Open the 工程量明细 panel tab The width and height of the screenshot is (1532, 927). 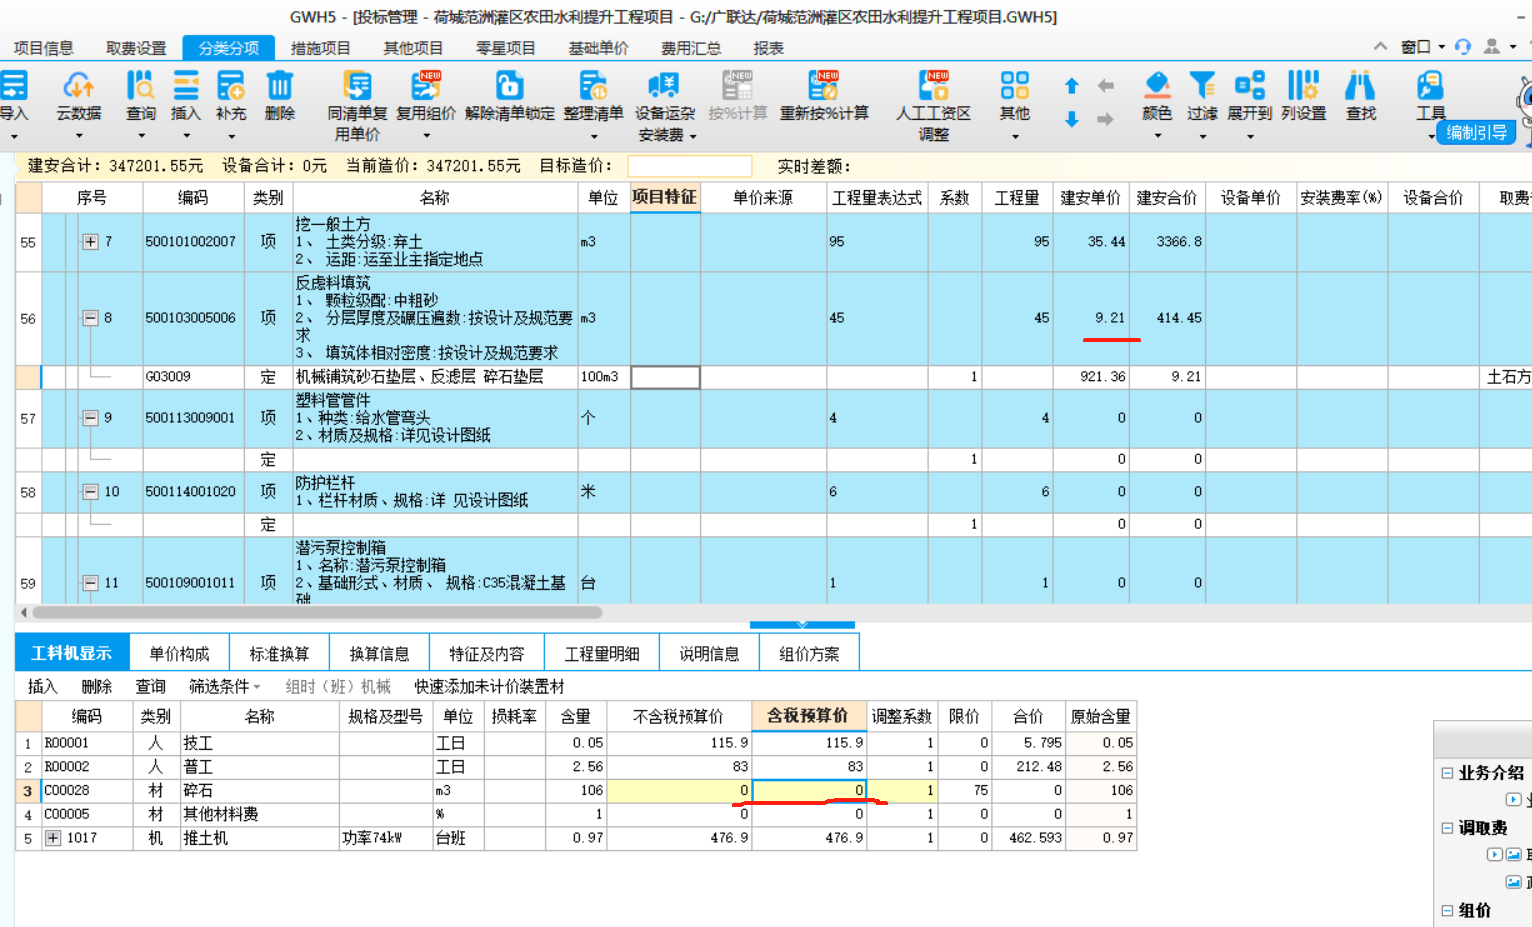coord(601,653)
